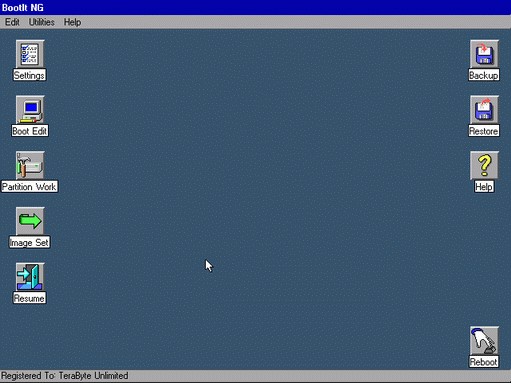Click the 'Backup' text label
Screen dimensions: 511x383
pos(484,75)
